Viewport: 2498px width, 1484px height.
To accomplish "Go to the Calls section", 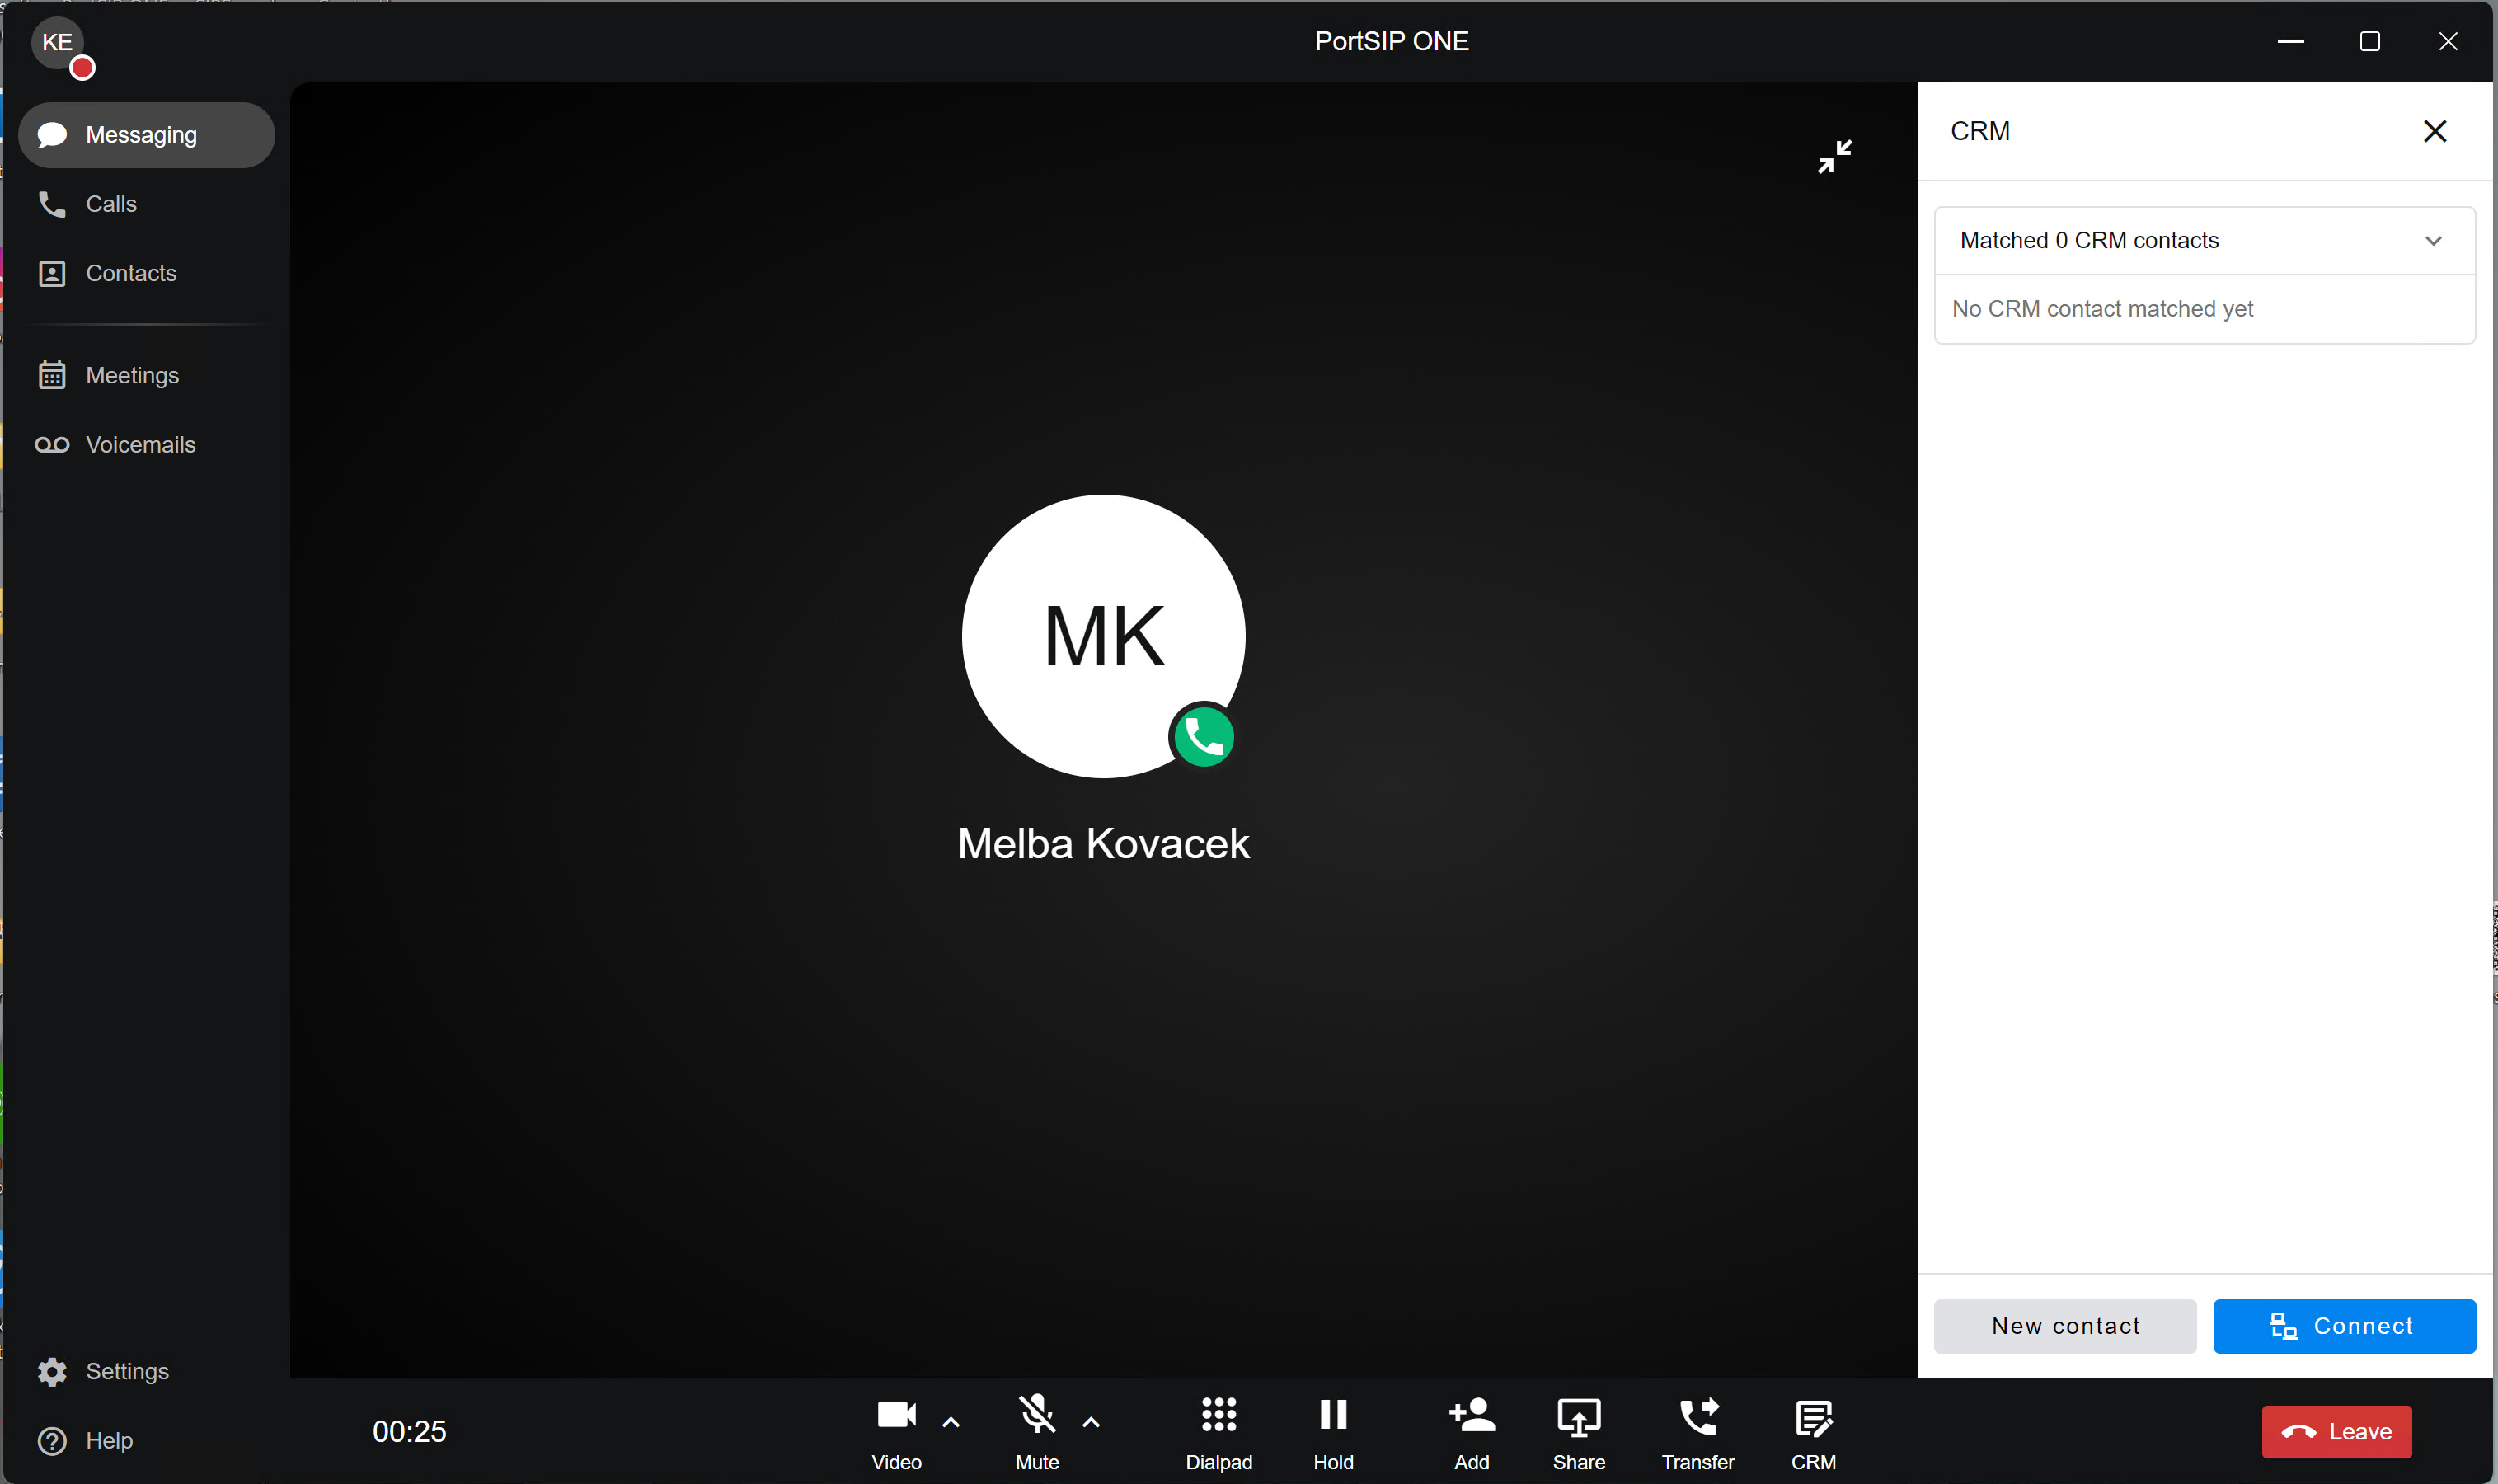I will click(110, 204).
